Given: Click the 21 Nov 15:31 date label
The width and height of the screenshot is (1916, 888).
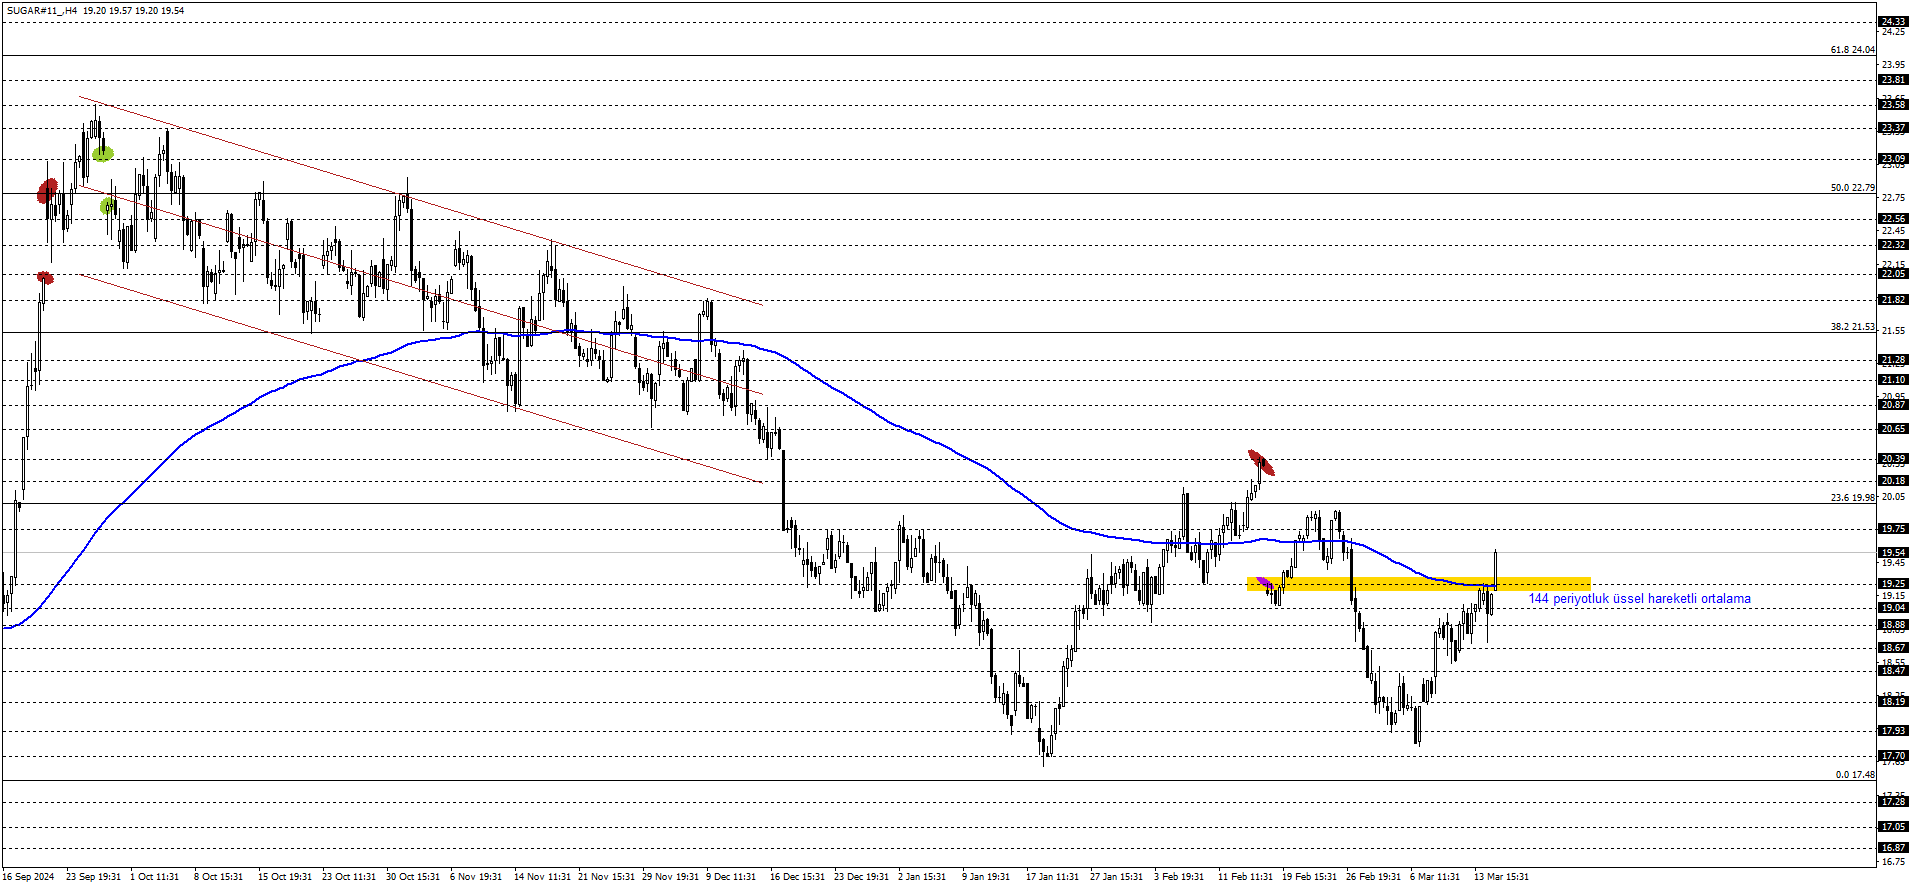Looking at the screenshot, I should 606,877.
